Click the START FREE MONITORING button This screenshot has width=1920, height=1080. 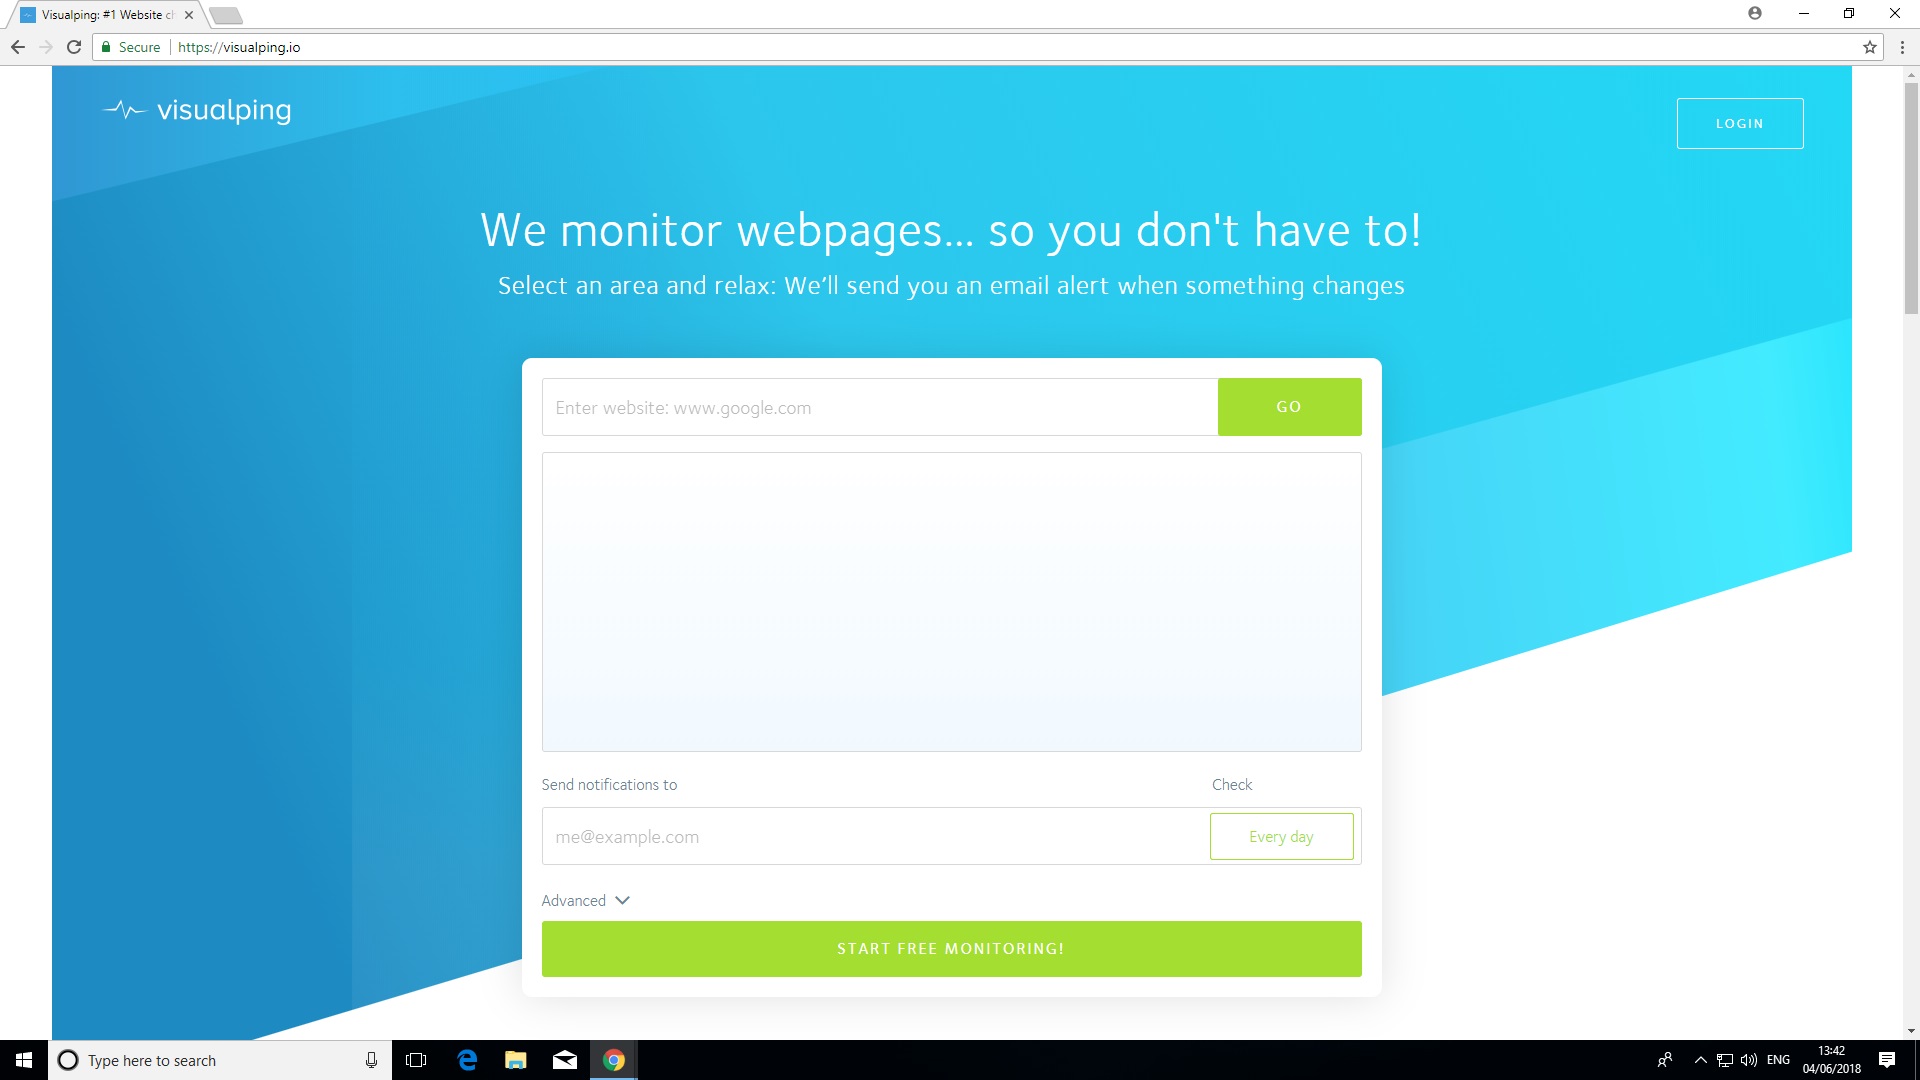951,948
